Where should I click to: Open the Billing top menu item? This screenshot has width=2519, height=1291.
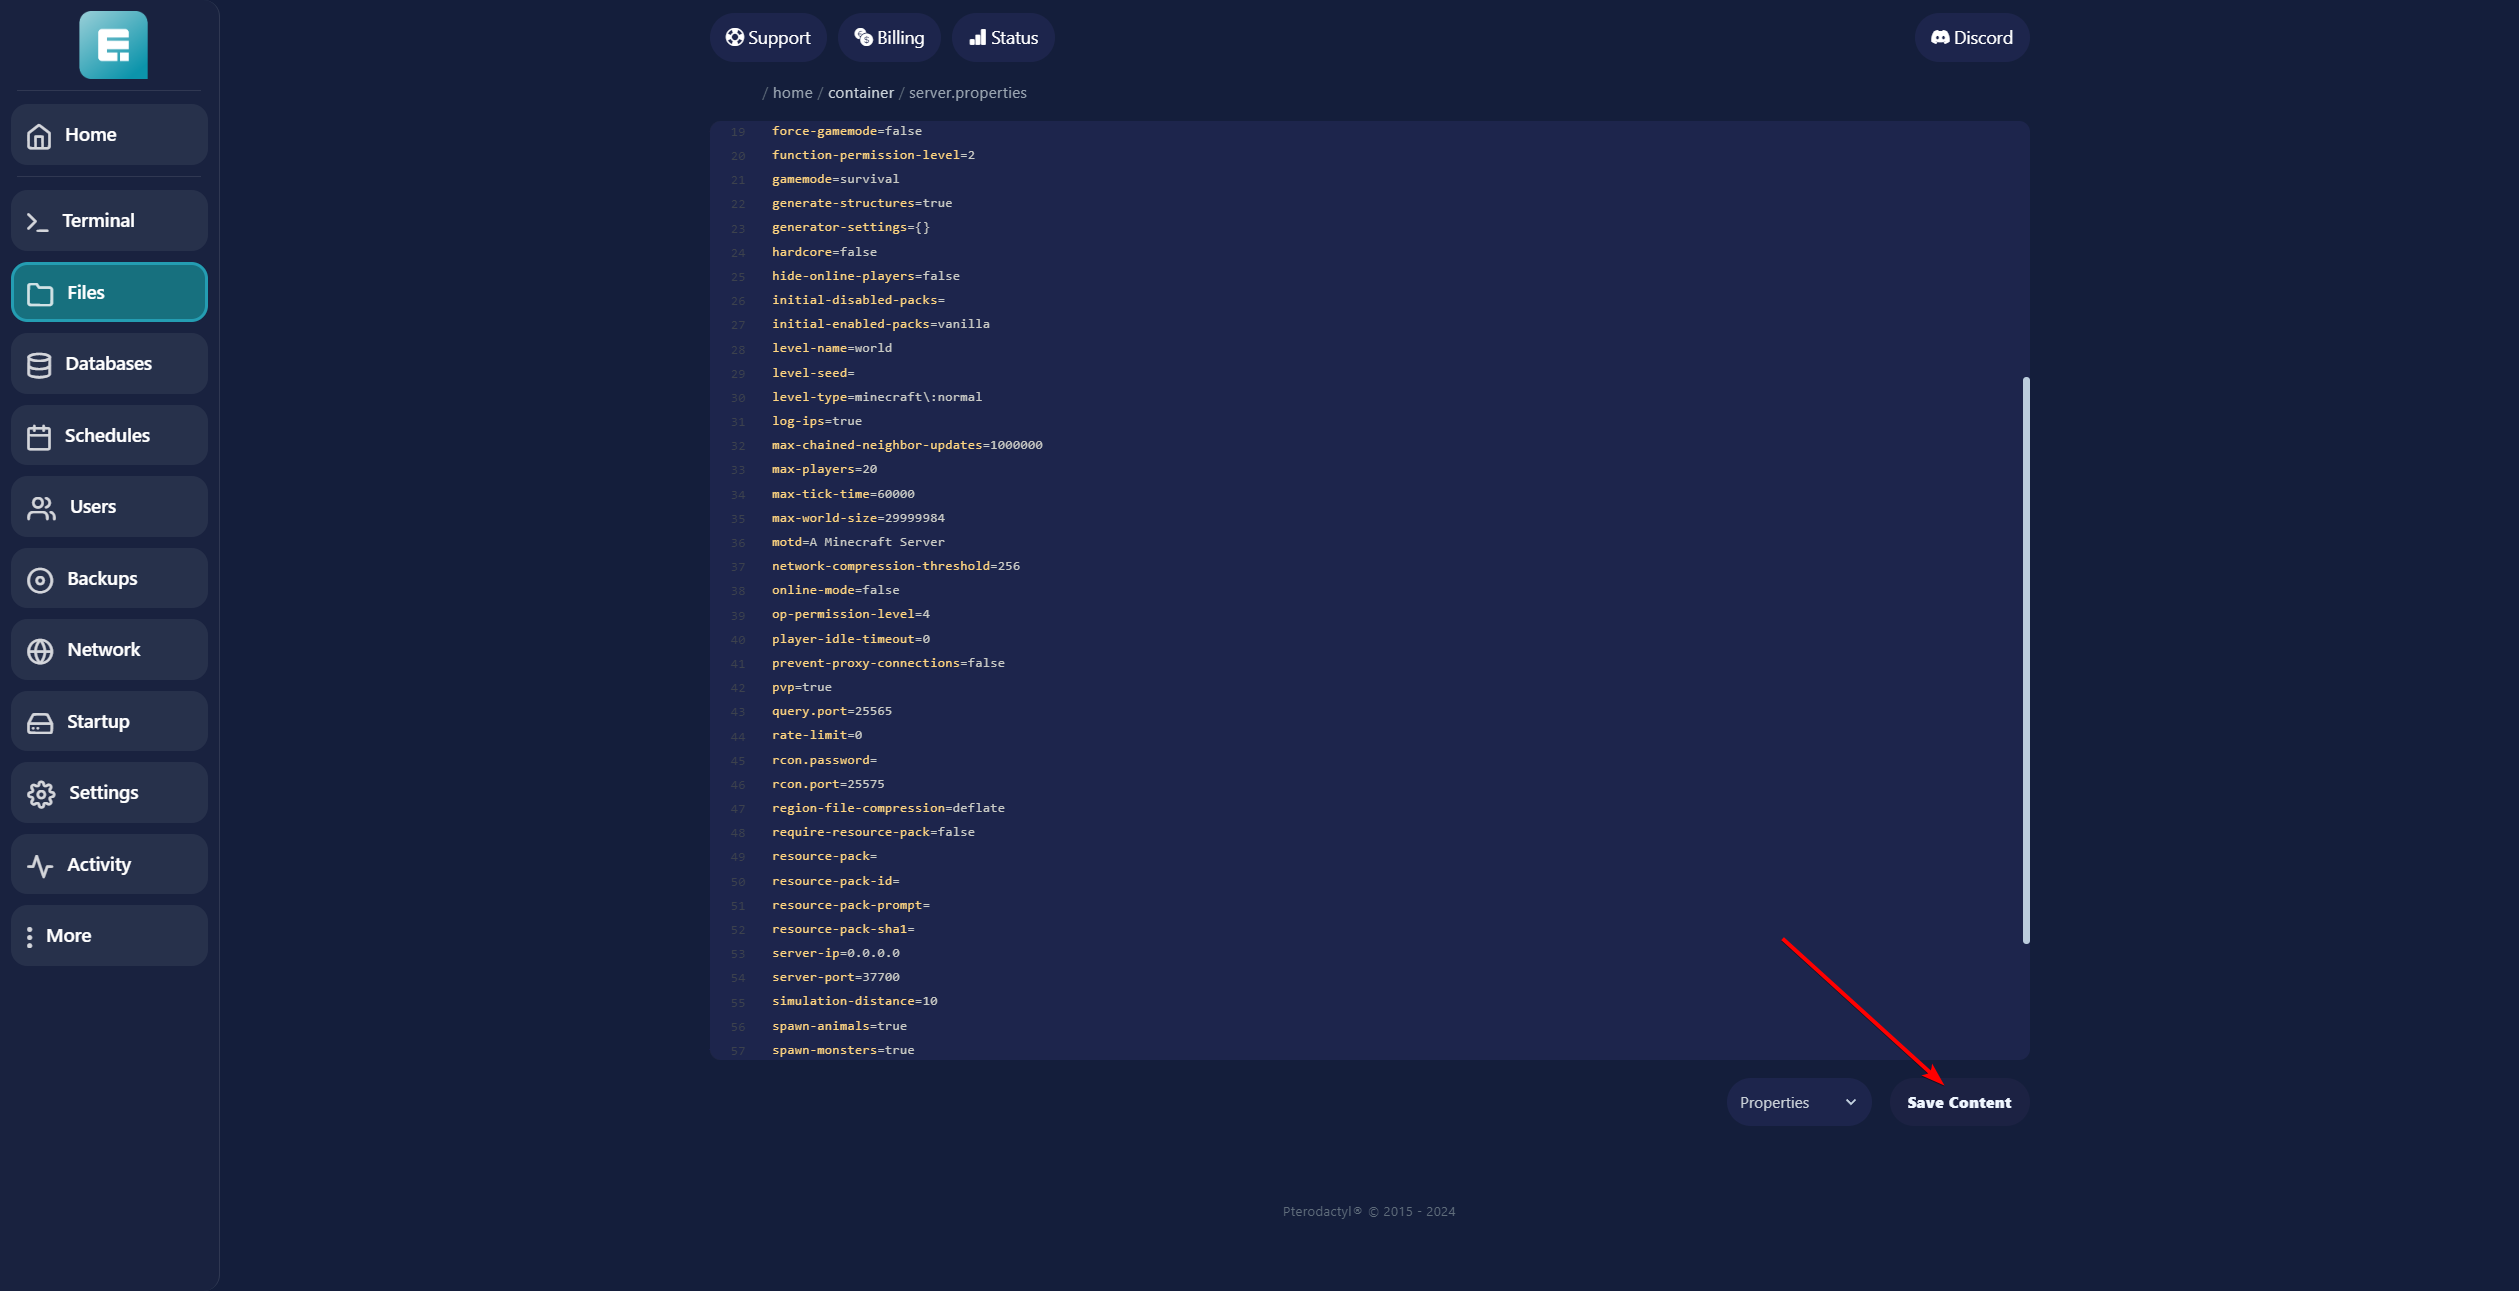(889, 38)
